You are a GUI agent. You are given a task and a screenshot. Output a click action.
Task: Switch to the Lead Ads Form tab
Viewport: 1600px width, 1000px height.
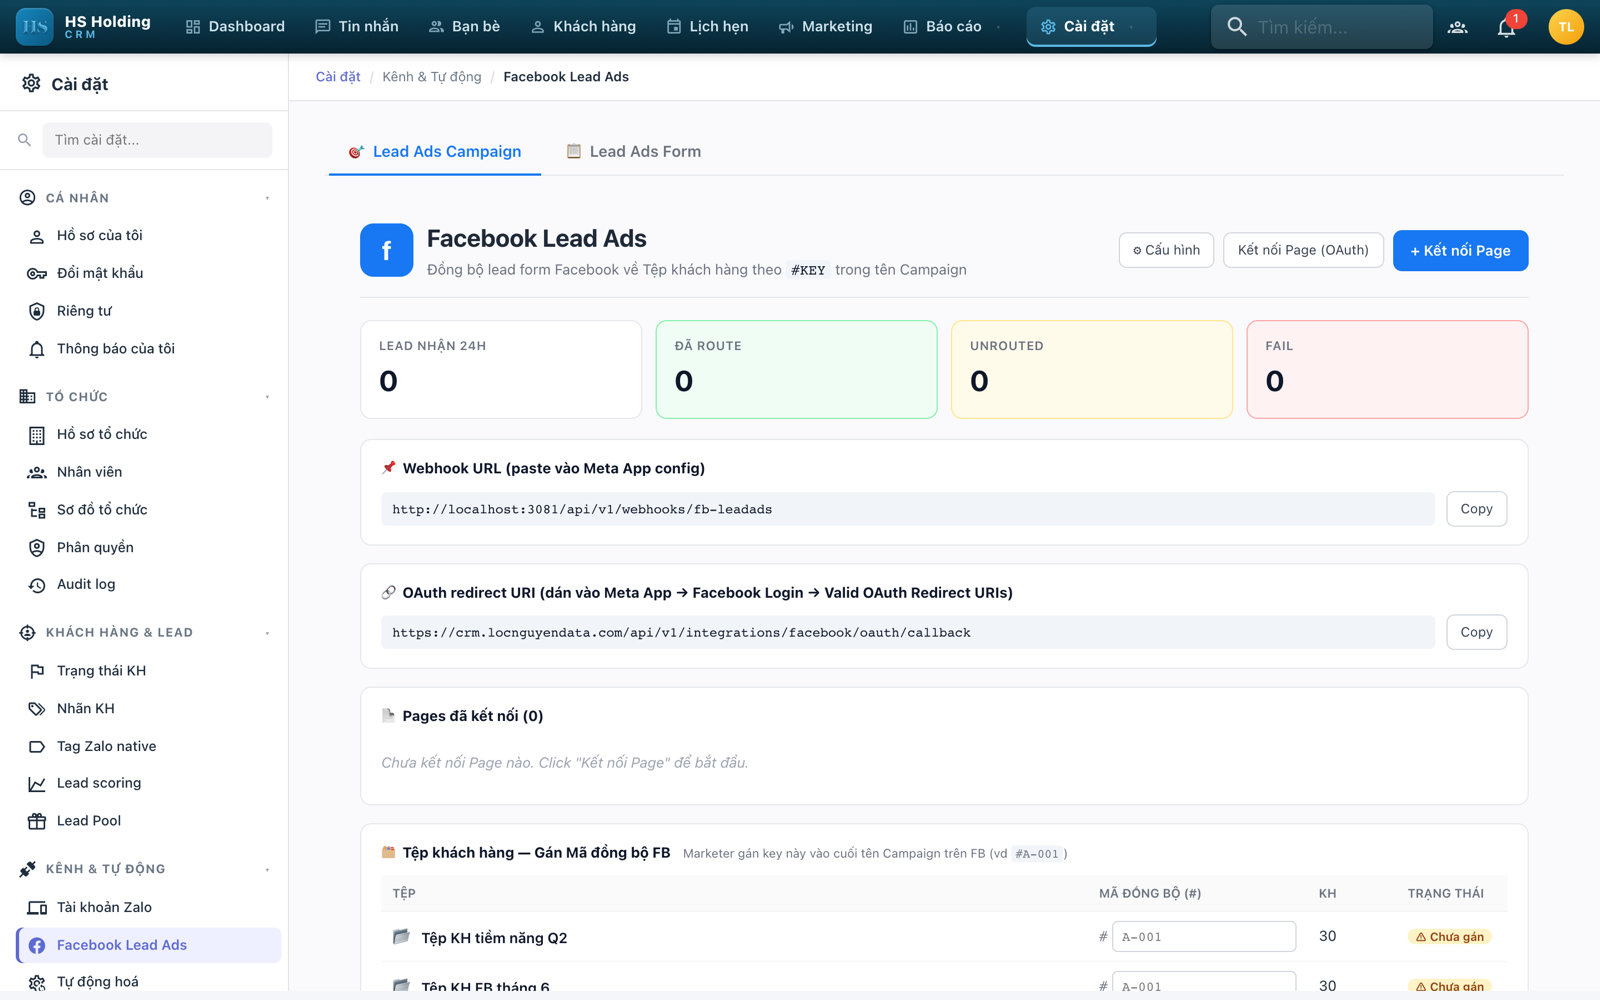click(x=634, y=152)
